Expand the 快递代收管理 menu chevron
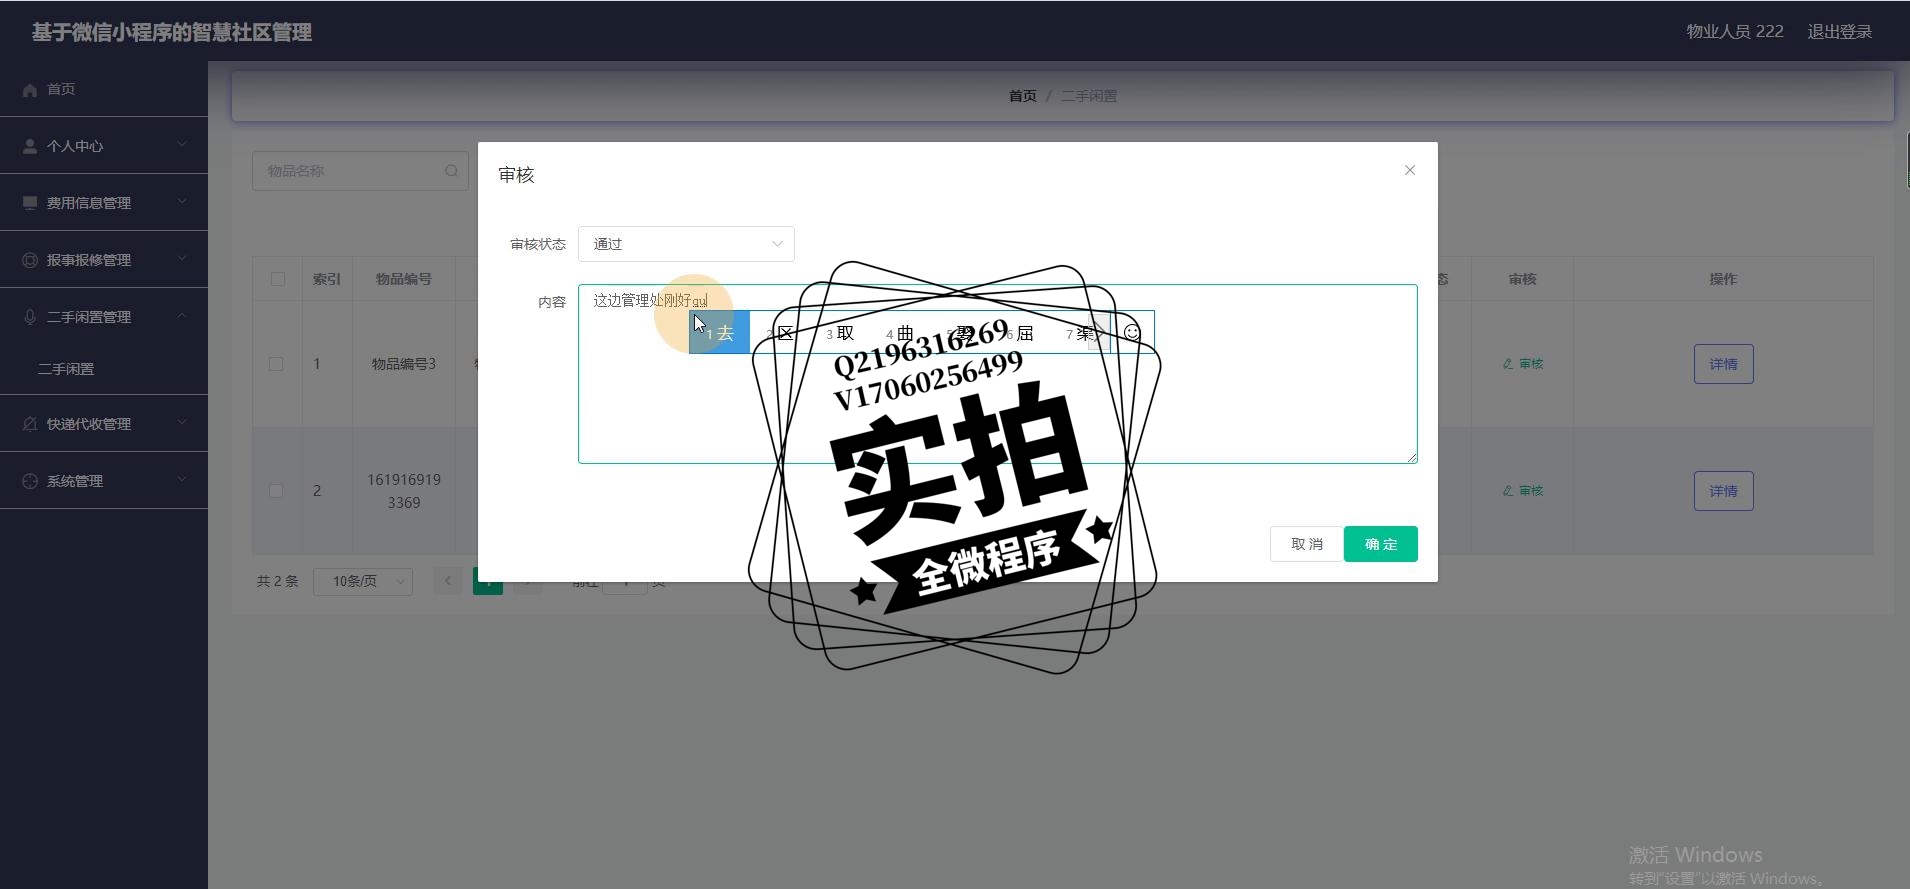 182,422
